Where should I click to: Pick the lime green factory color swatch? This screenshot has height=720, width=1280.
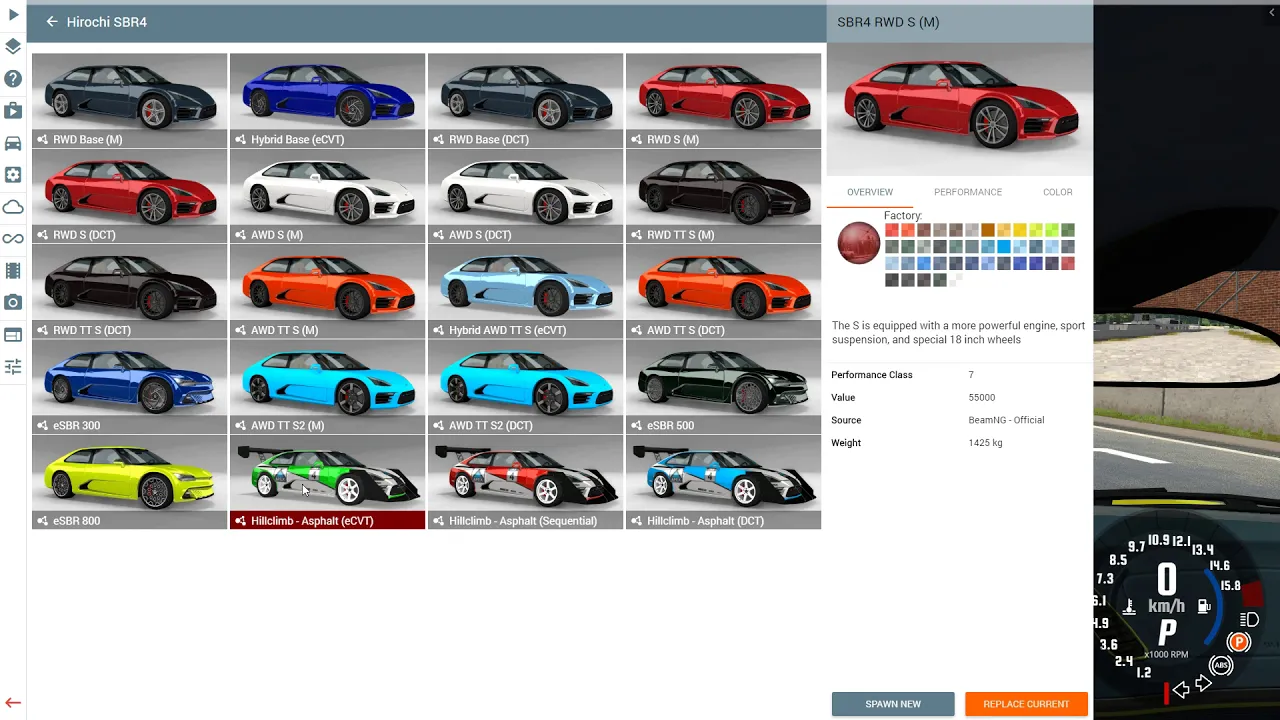pos(1052,230)
